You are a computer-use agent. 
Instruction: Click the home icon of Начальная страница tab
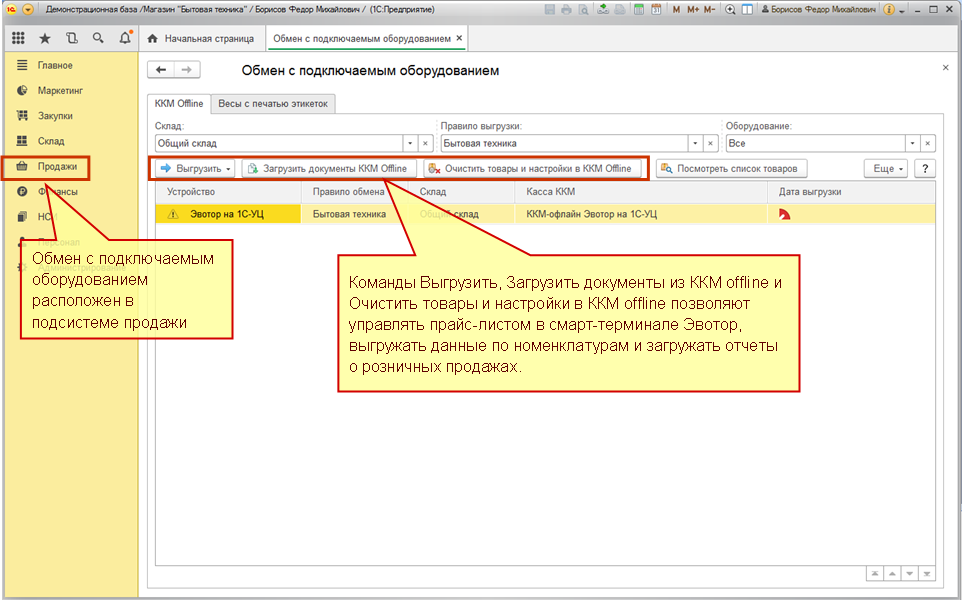[153, 38]
